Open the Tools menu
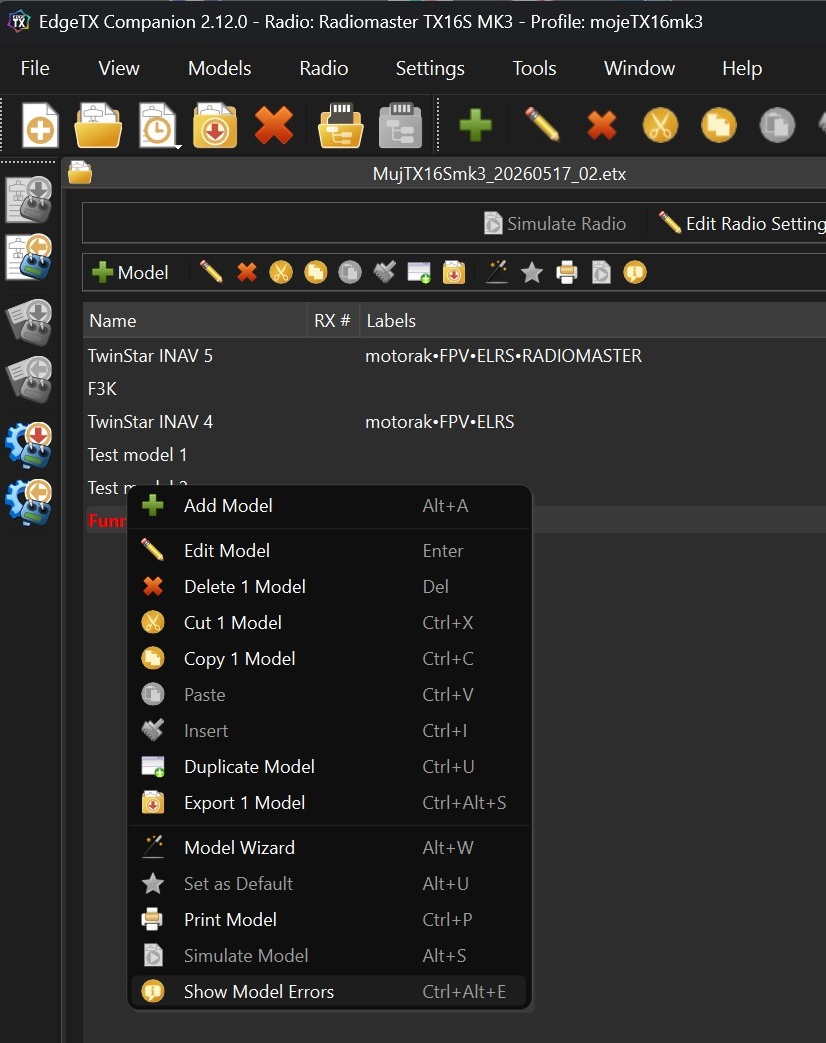Screen dimensions: 826x1043 [534, 68]
